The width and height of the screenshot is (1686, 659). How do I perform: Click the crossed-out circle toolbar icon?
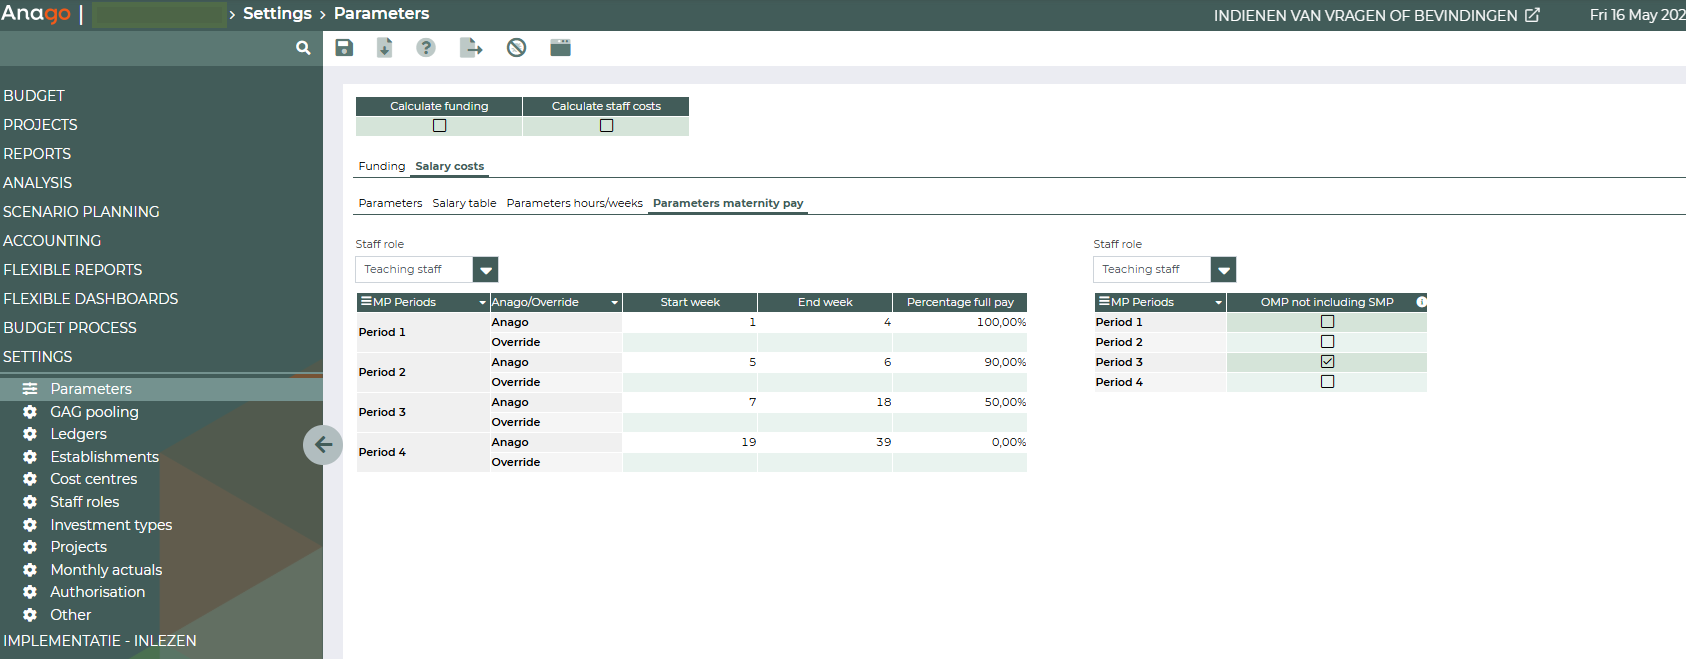[516, 48]
